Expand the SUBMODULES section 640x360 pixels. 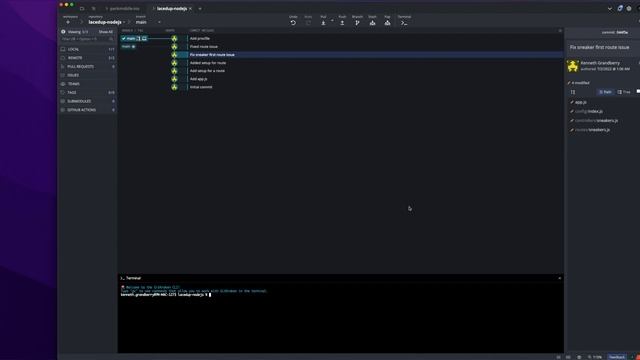(88, 101)
